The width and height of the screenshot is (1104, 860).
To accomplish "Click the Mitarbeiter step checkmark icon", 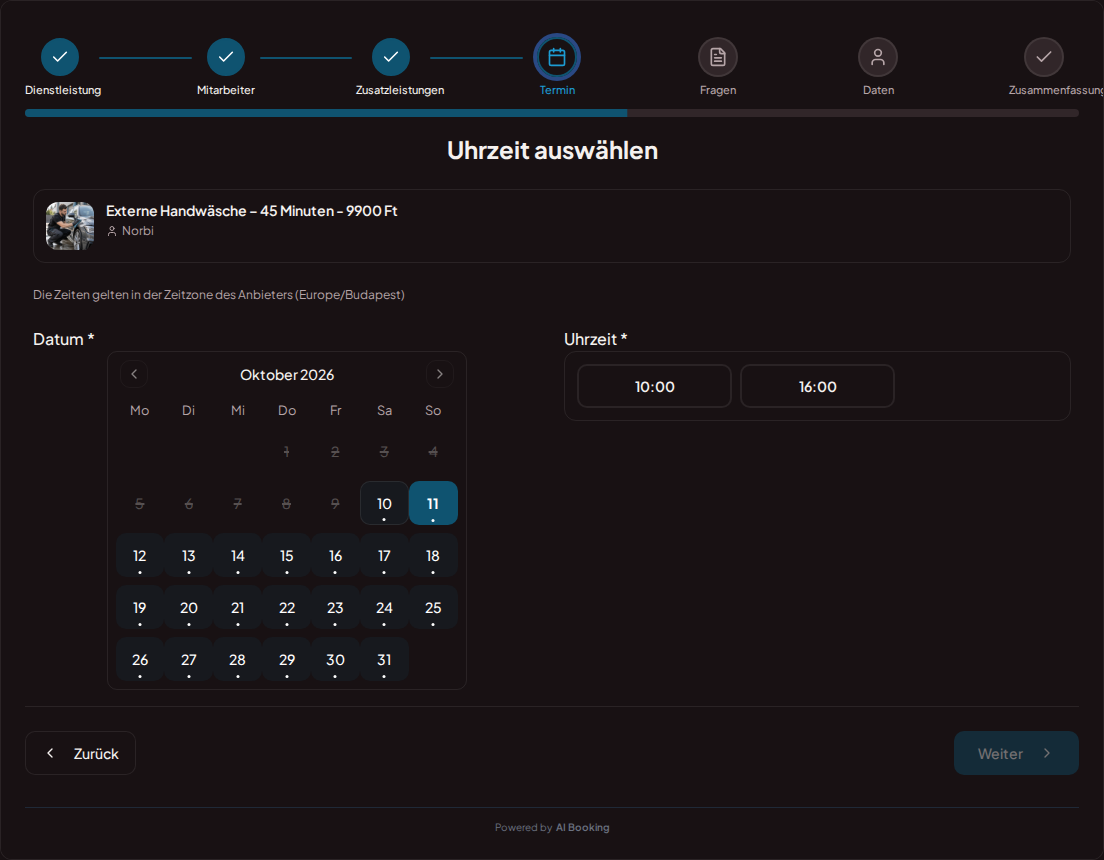I will click(x=226, y=57).
